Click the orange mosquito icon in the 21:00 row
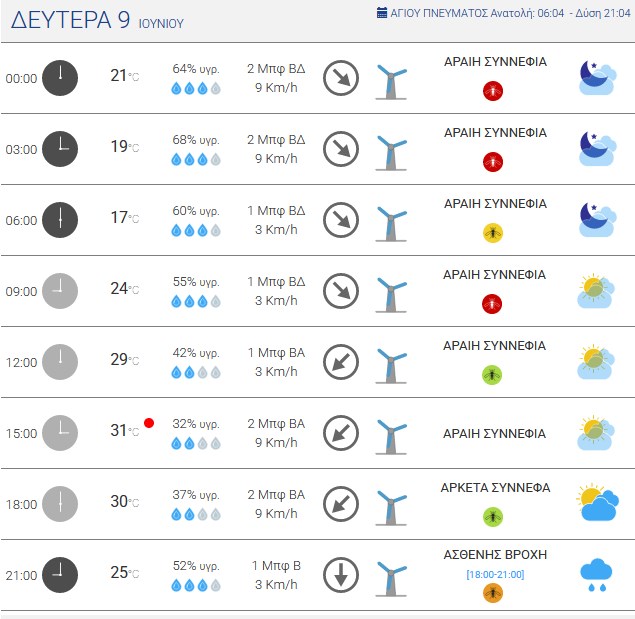The image size is (635, 619). pyautogui.click(x=493, y=593)
